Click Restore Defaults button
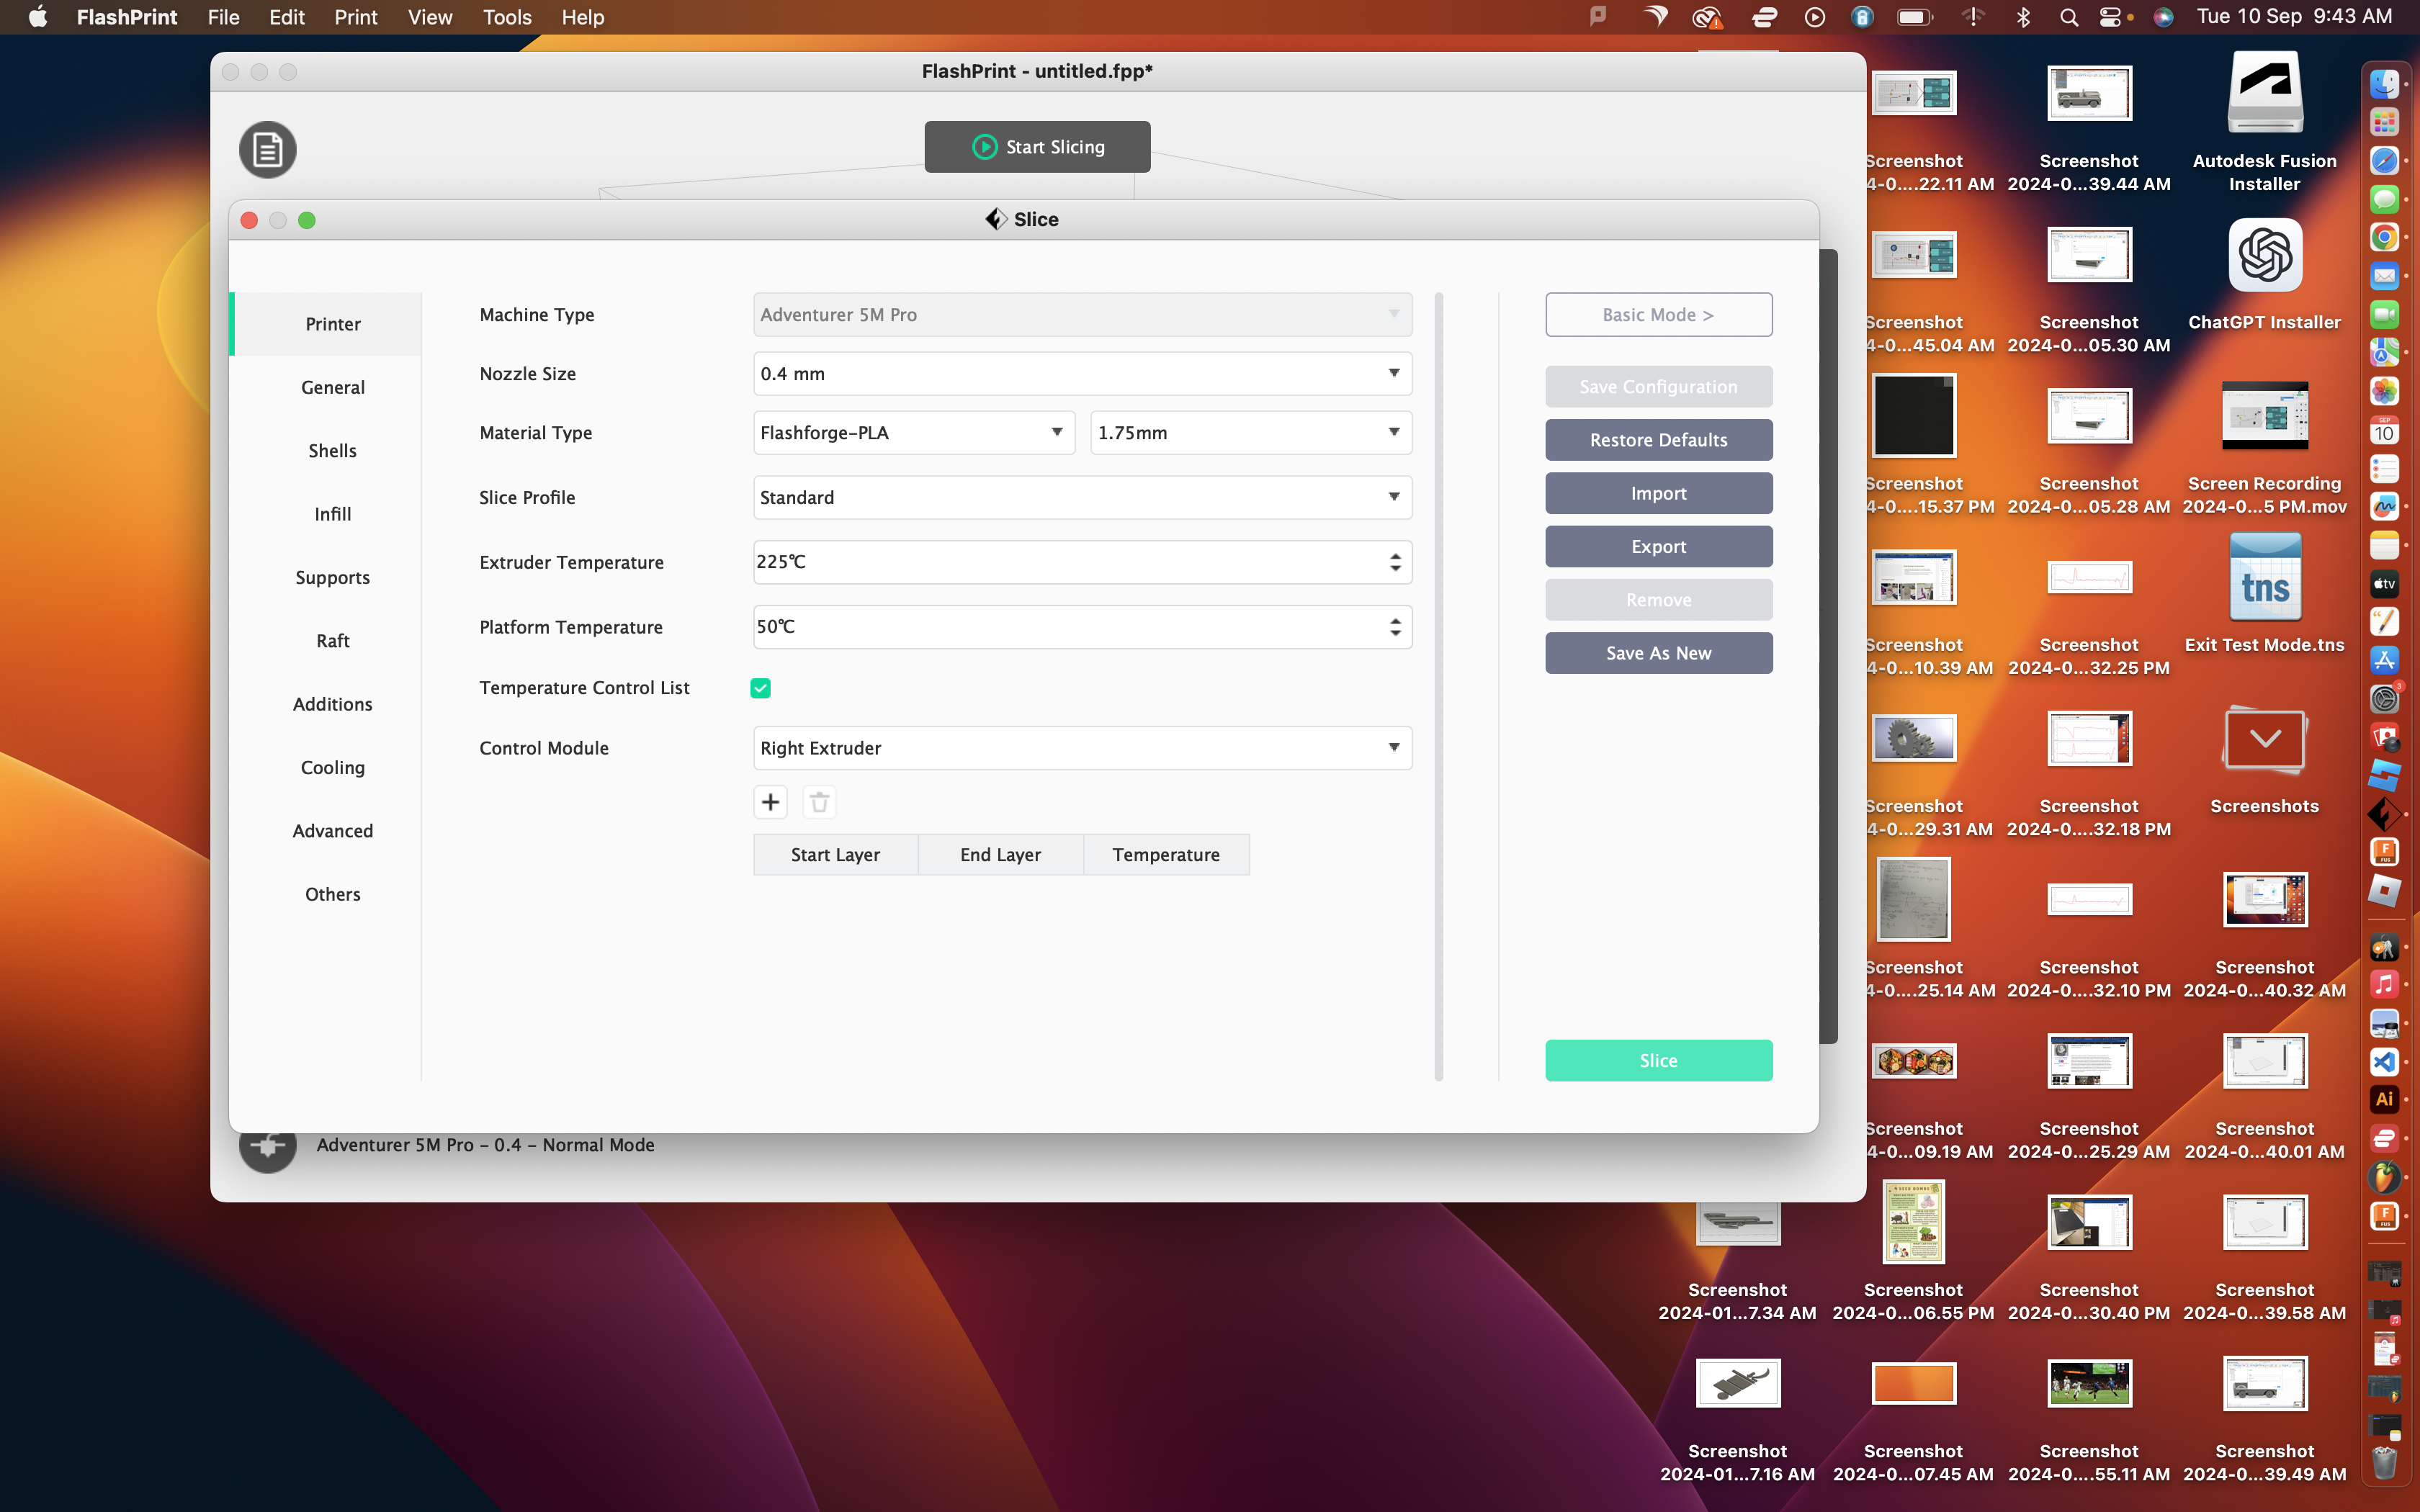2420x1512 pixels. coord(1658,440)
